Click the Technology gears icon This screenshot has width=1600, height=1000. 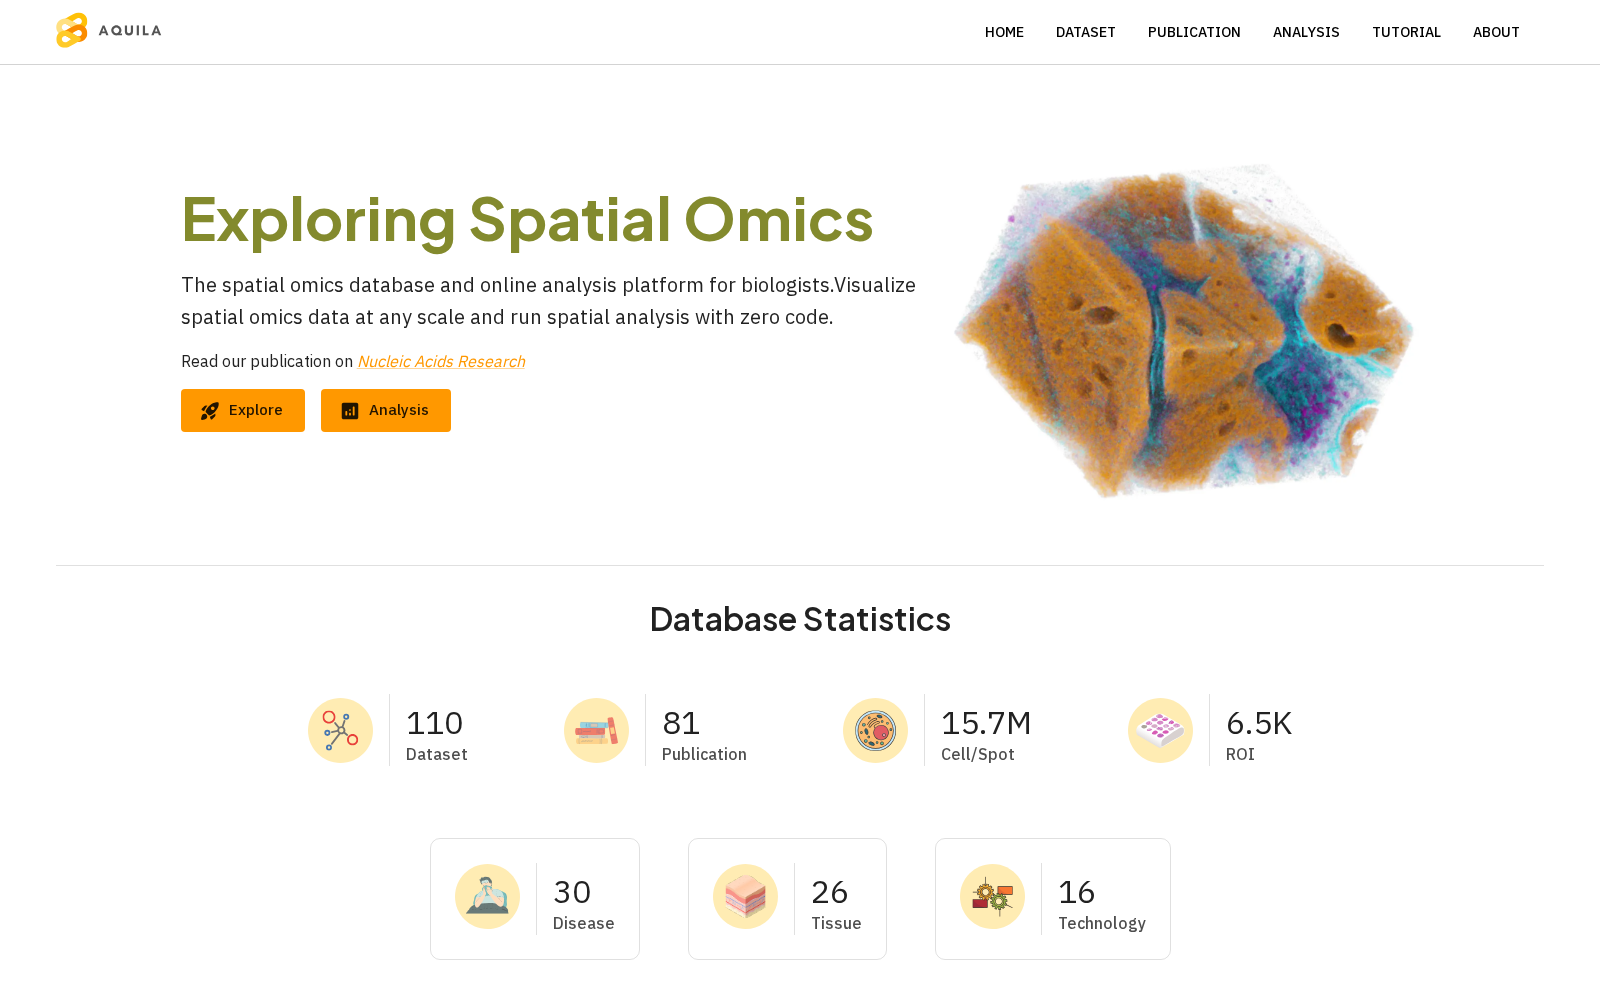[992, 896]
